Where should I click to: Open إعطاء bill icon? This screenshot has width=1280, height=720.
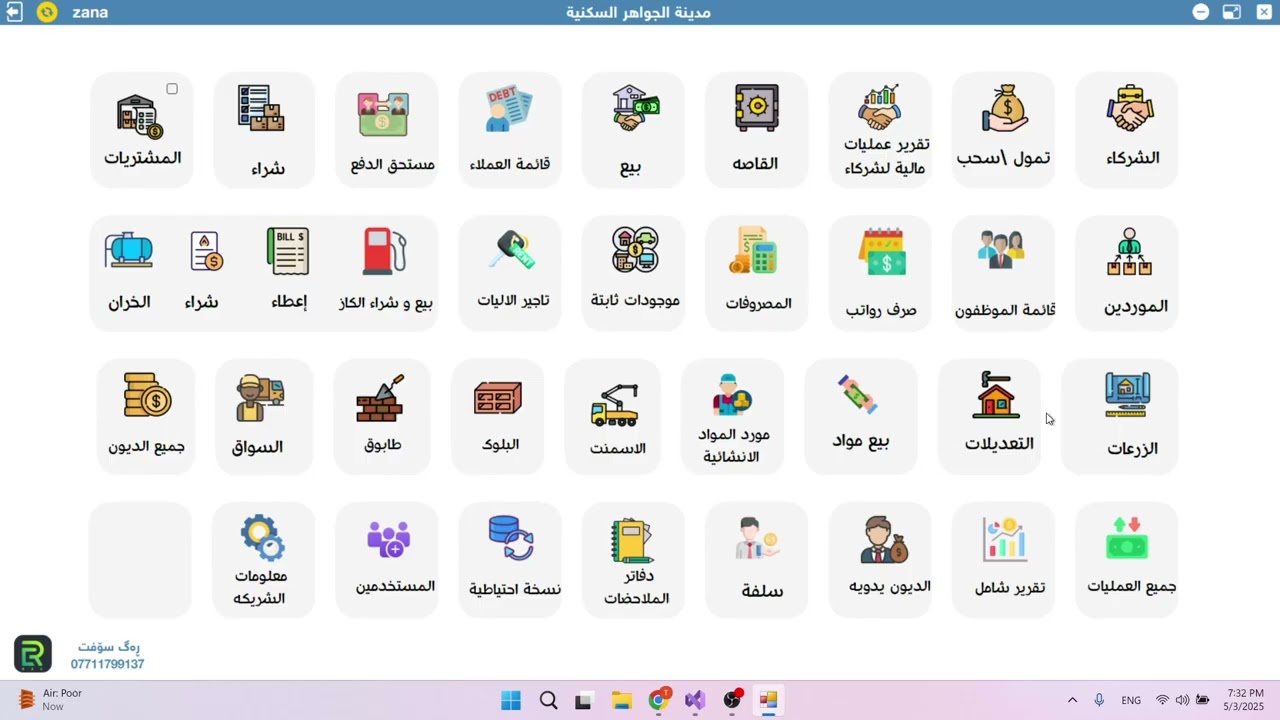click(x=288, y=251)
